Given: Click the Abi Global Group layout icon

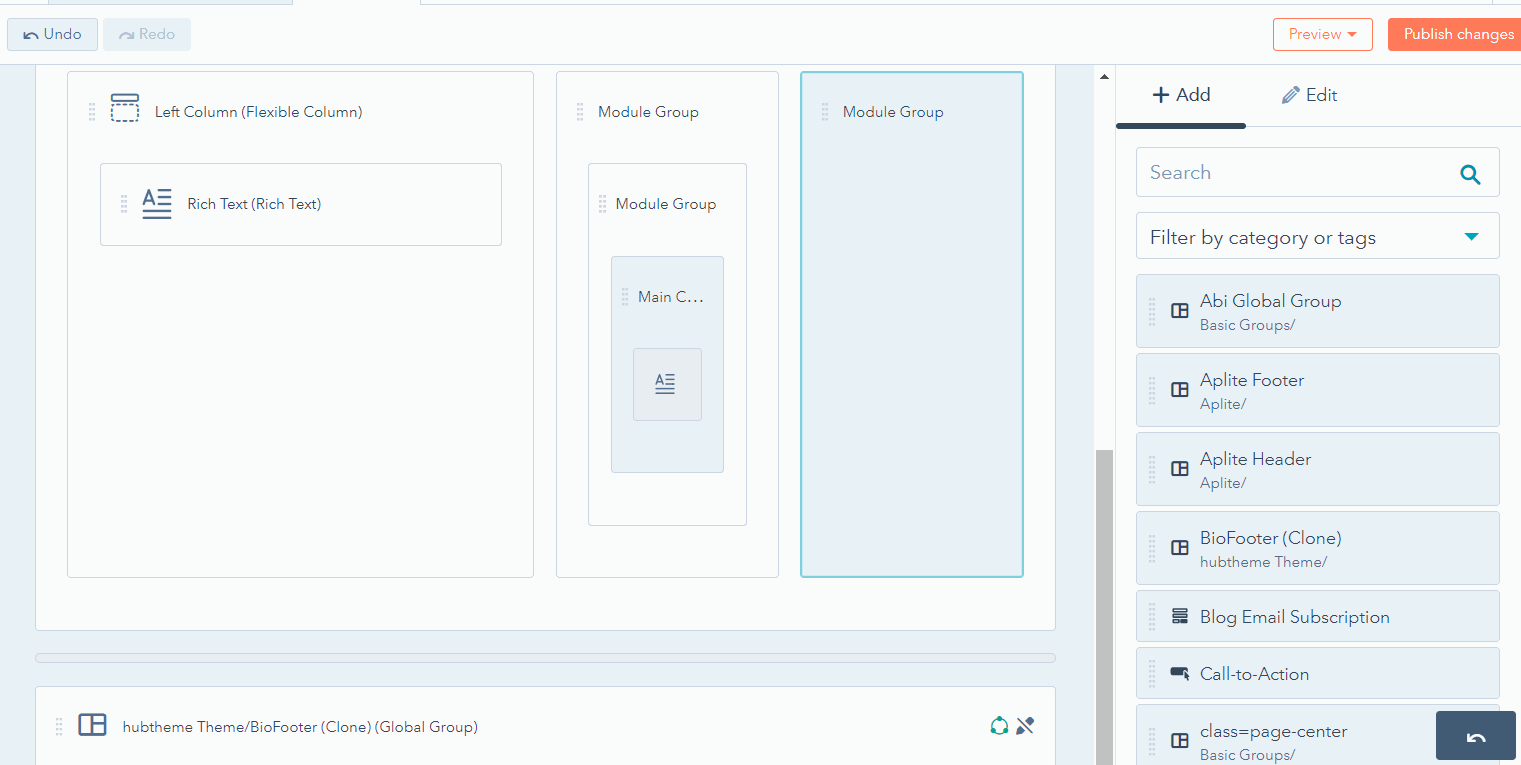Looking at the screenshot, I should (x=1180, y=311).
